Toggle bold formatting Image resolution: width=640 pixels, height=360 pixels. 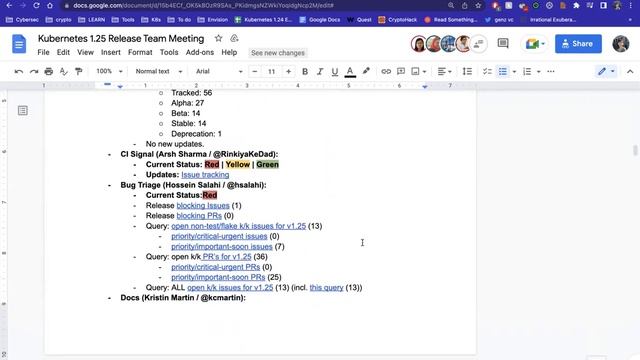pos(305,71)
